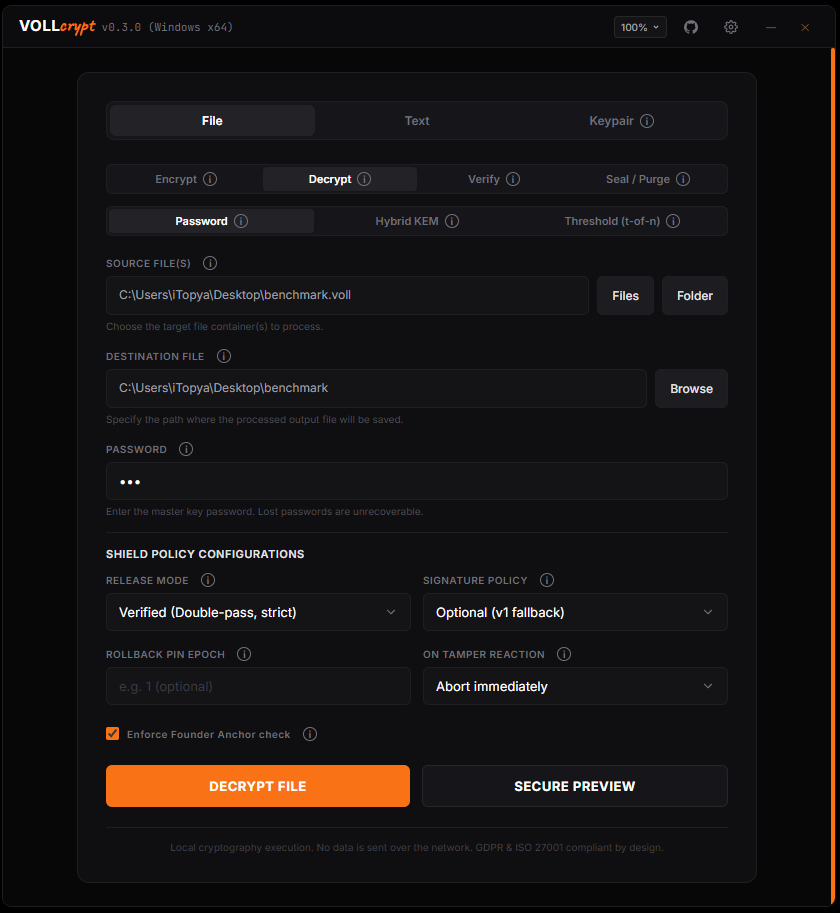Viewport: 840px width, 913px height.
Task: Click the info icon beside Threshold (t-of-n)
Action: 673,221
